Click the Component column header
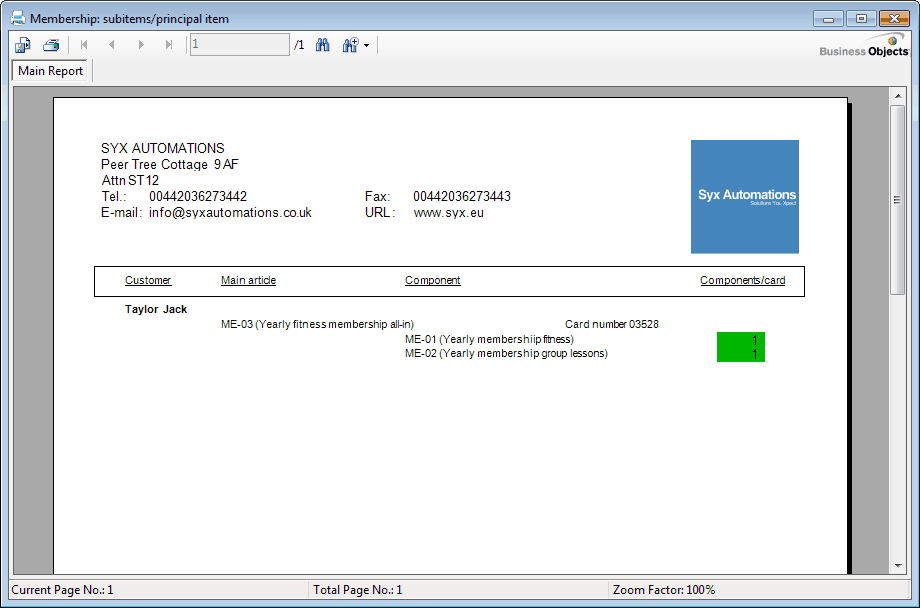Viewport: 920px width, 608px height. tap(432, 281)
